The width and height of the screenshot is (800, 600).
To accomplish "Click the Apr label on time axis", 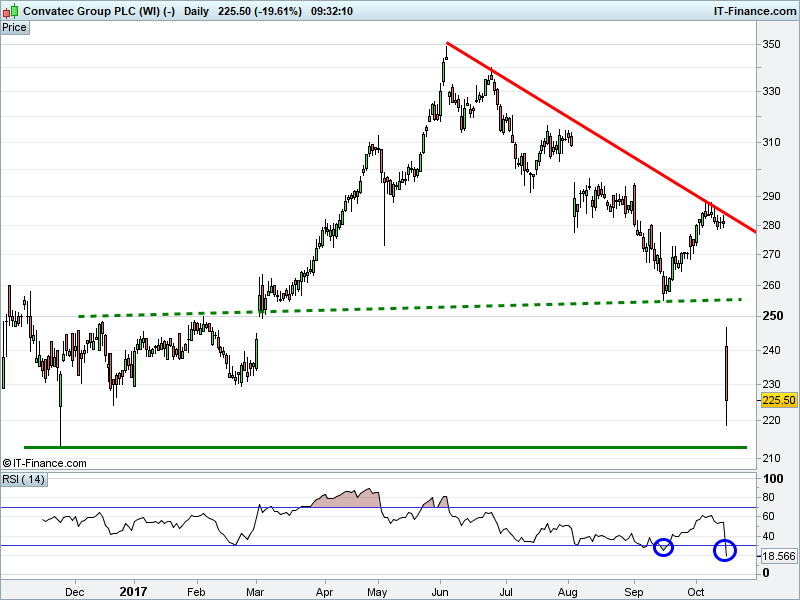I will (324, 592).
